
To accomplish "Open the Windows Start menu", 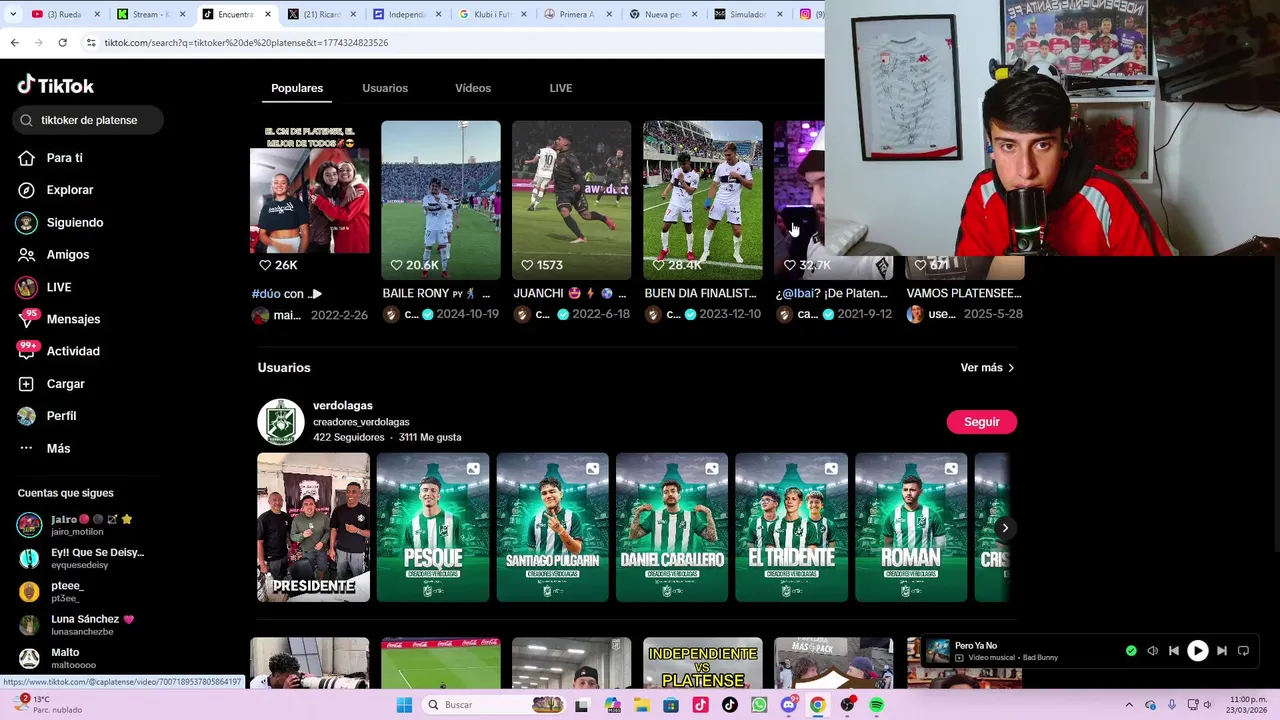I will (404, 705).
